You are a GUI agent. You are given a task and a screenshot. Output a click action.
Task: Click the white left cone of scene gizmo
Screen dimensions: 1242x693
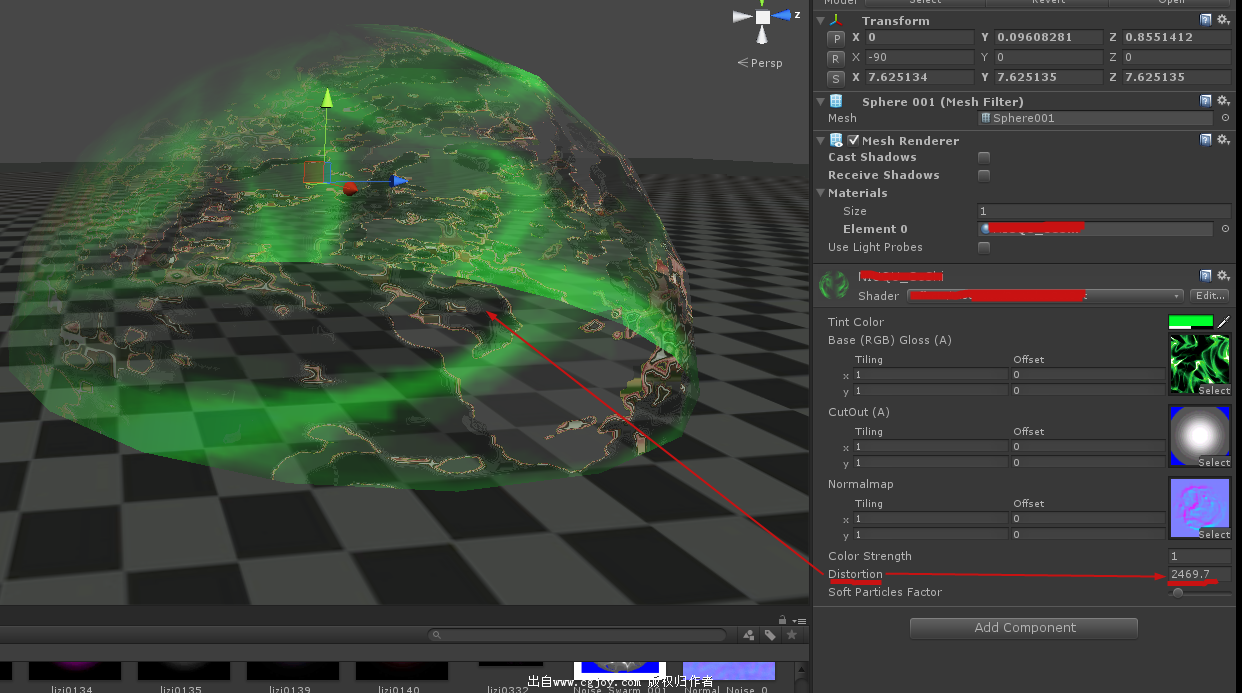point(741,16)
